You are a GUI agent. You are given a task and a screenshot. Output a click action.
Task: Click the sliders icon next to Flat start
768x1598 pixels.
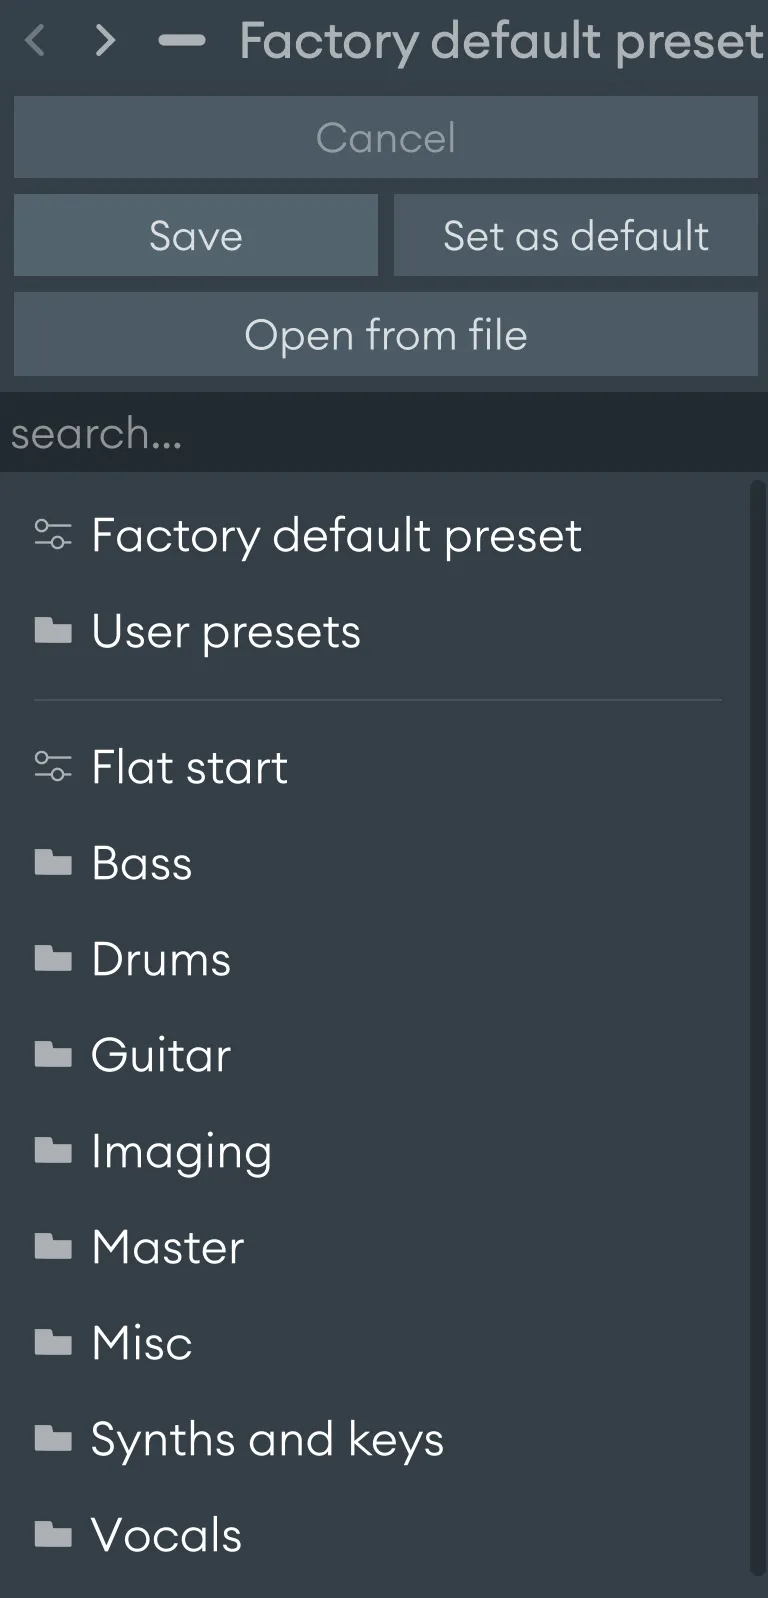pyautogui.click(x=54, y=767)
